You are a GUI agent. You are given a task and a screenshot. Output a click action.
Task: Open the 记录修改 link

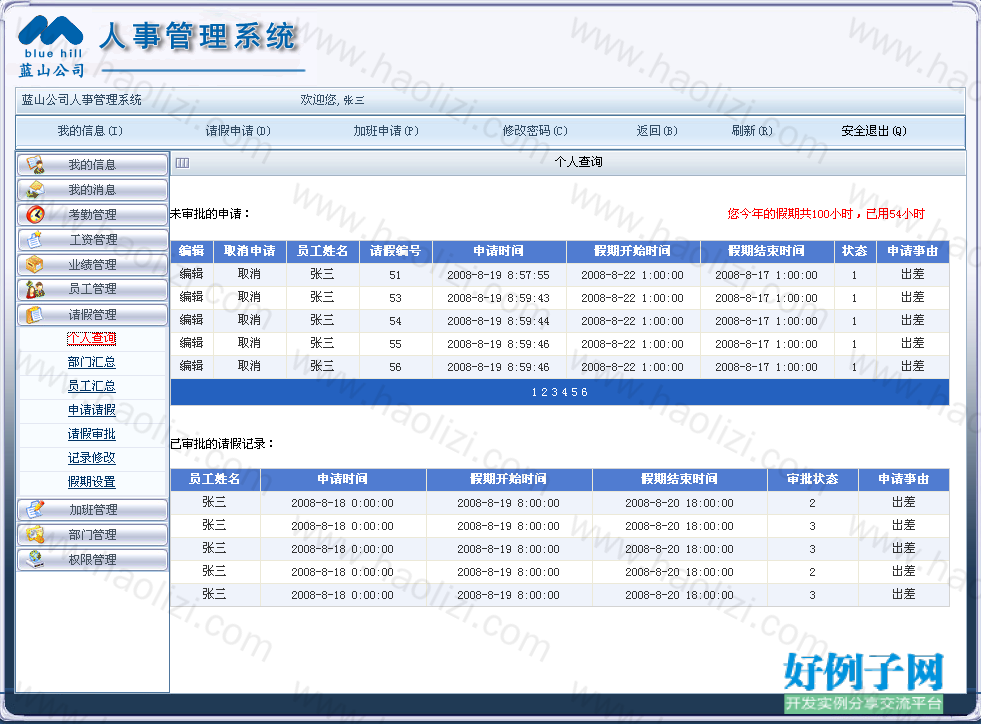[x=91, y=457]
